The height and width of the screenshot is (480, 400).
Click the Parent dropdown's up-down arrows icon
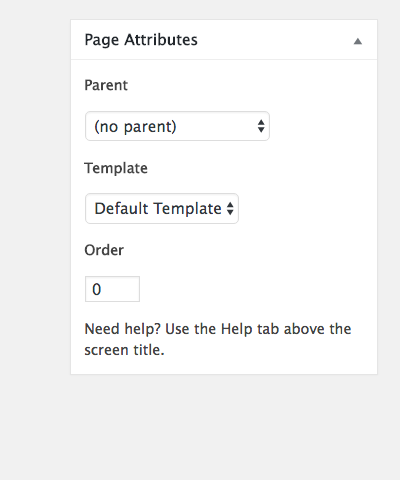click(261, 126)
